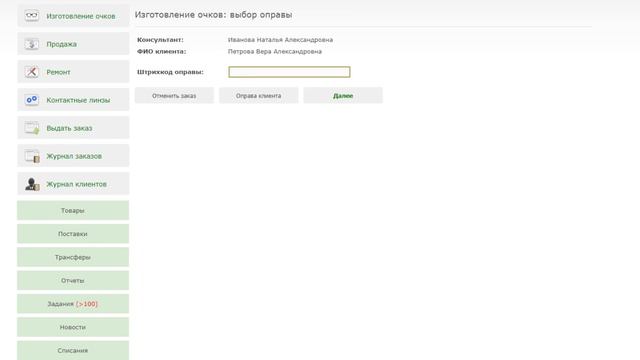
Task: Click the Продажа sale icon
Action: click(31, 44)
